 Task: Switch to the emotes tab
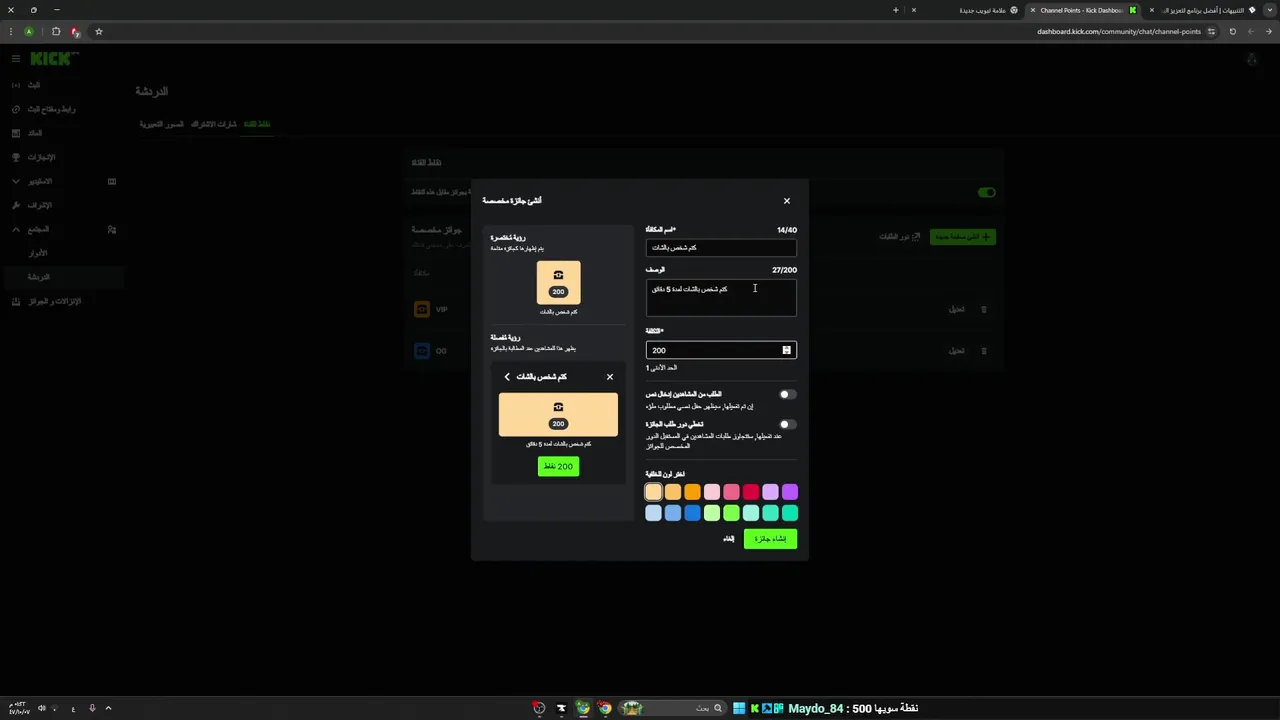tap(161, 124)
